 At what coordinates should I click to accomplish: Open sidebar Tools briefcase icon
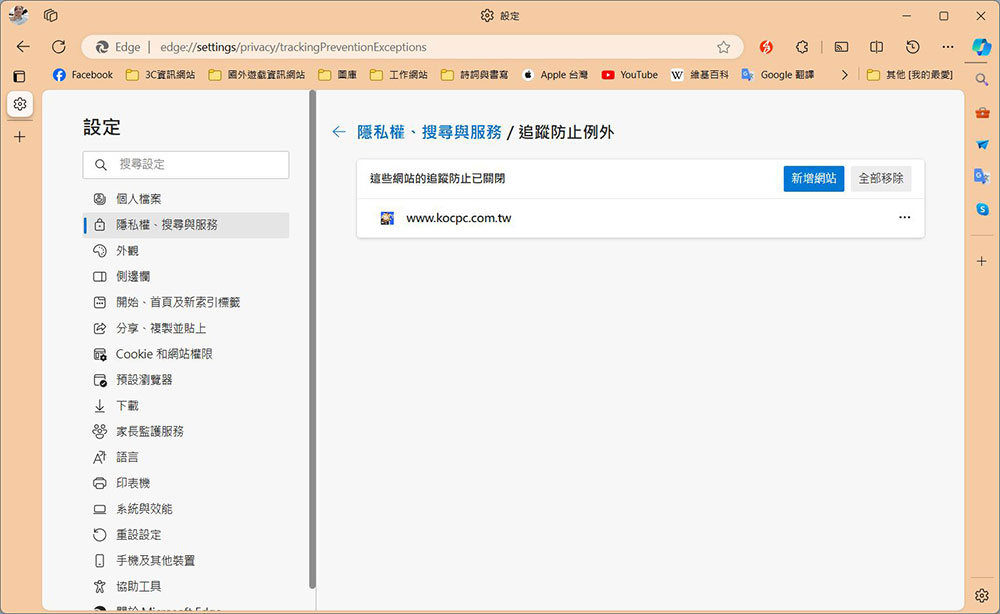[982, 113]
